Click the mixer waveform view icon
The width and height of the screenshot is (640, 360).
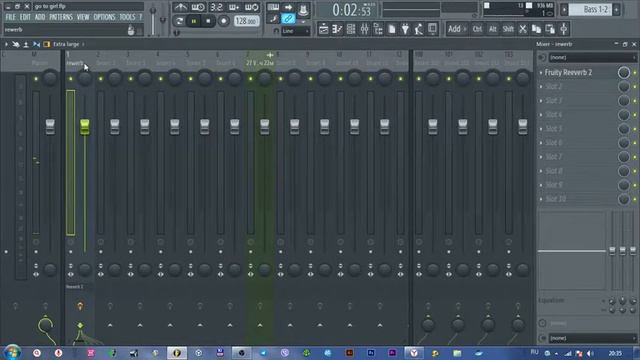click(x=36, y=44)
